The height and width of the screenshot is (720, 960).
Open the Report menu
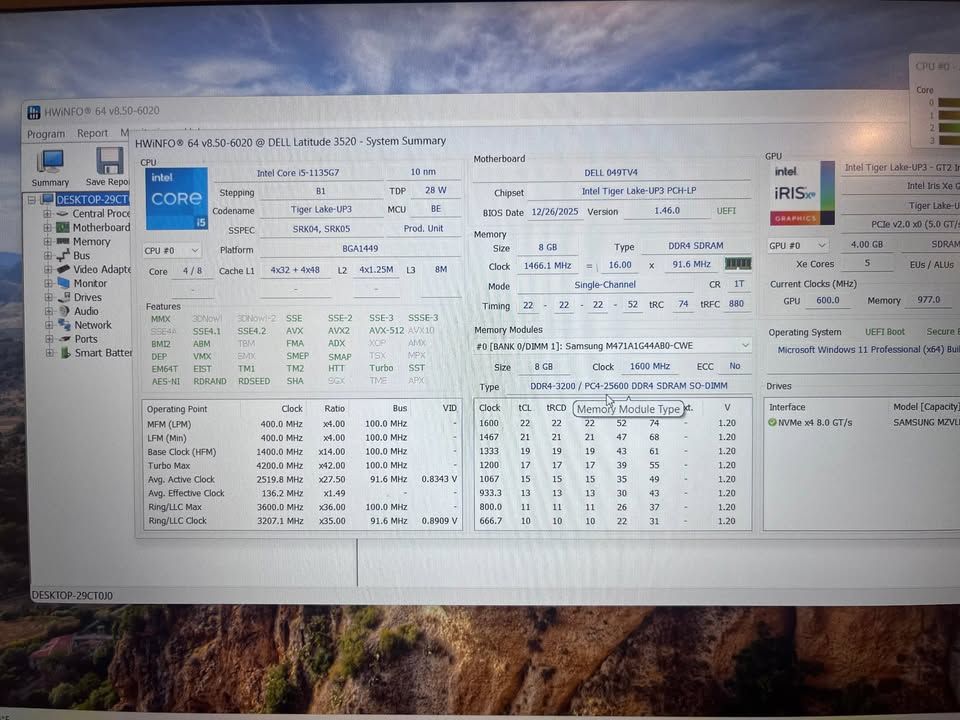pos(92,133)
